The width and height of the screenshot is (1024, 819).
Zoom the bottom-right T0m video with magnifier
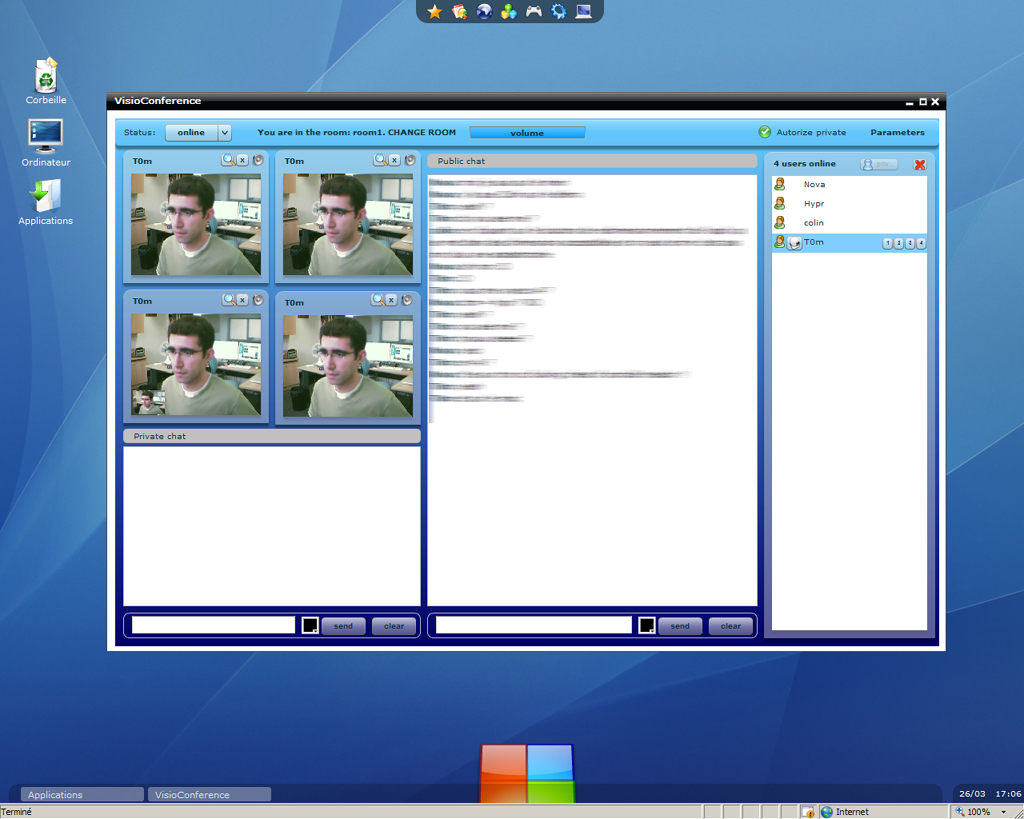click(378, 300)
